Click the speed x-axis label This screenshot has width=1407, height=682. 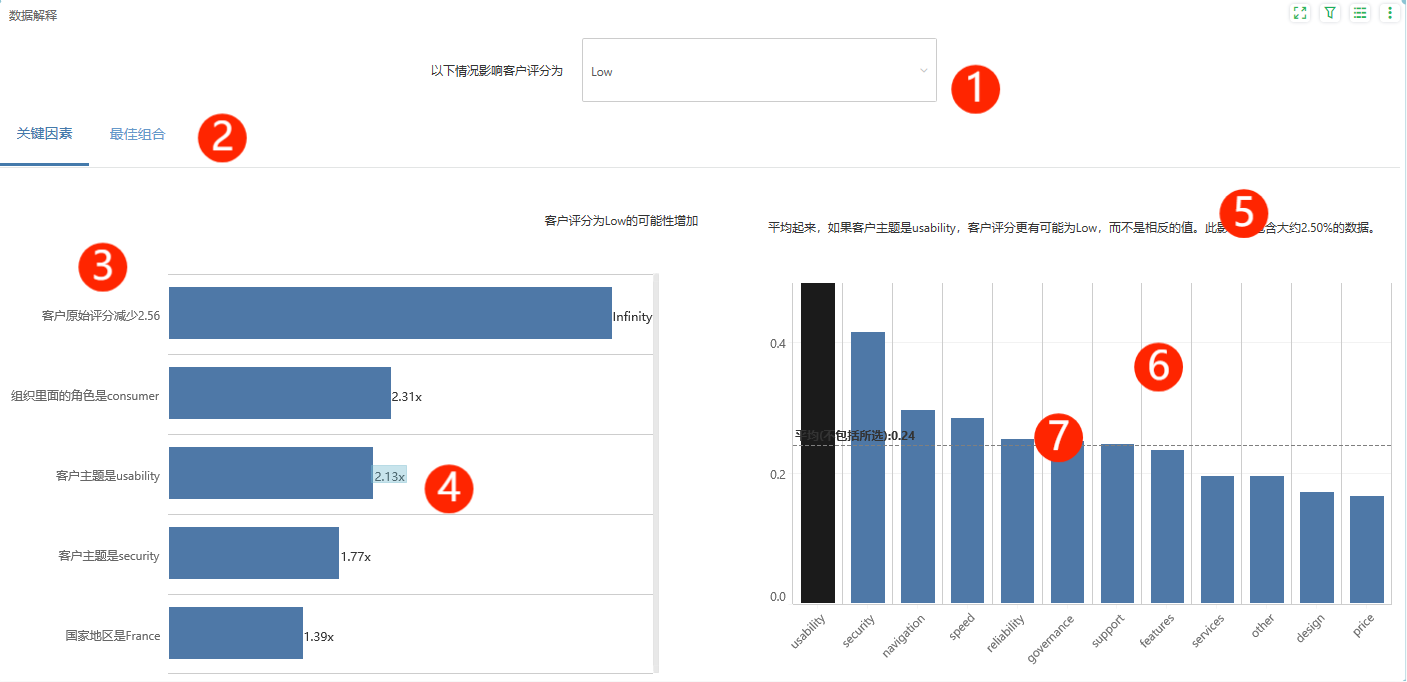[x=962, y=627]
